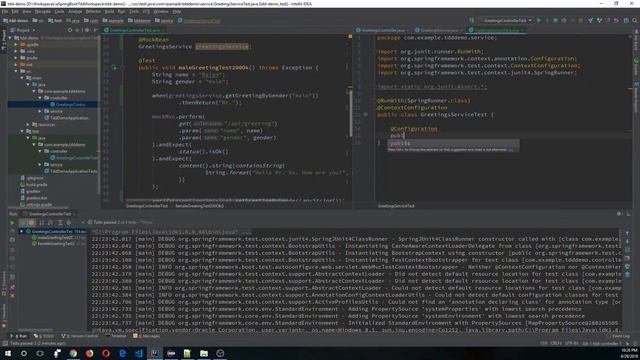Click the Search Everywhere magnifier icon
The height and width of the screenshot is (360, 640).
(635, 20)
